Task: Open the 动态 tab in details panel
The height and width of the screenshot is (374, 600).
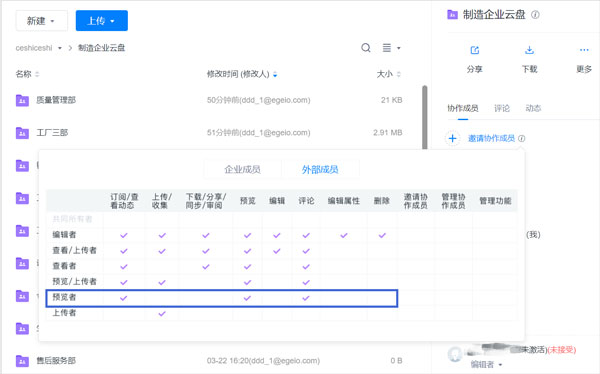Action: coord(533,108)
